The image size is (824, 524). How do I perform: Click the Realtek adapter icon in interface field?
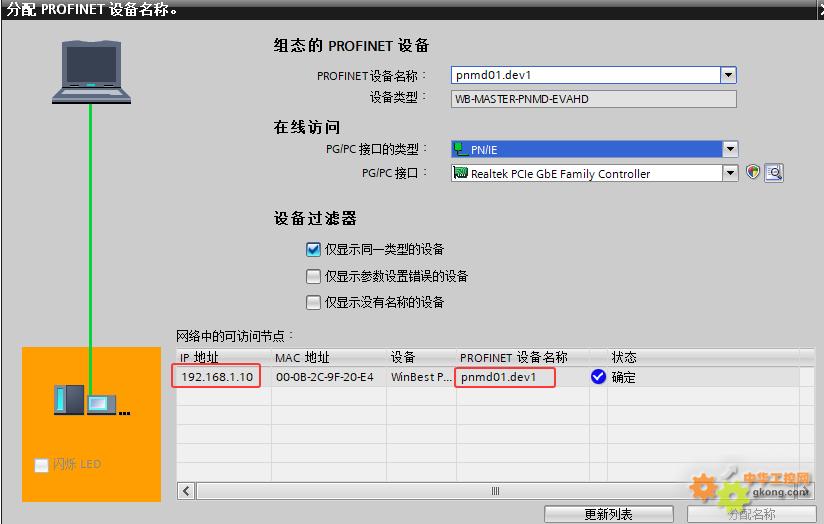[x=460, y=173]
